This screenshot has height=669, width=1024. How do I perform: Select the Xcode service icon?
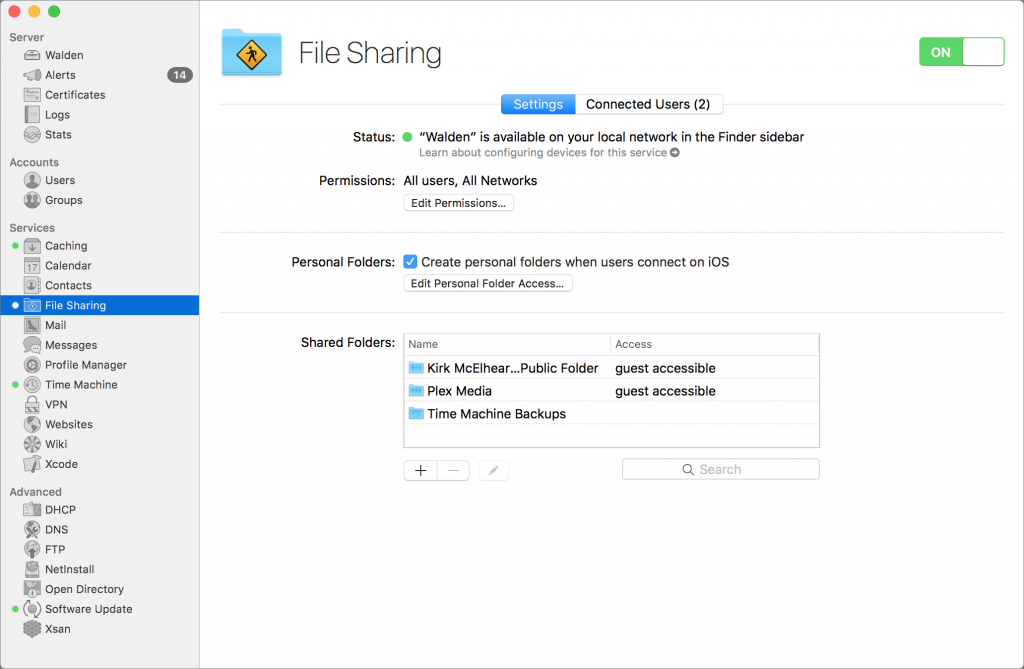[x=32, y=464]
